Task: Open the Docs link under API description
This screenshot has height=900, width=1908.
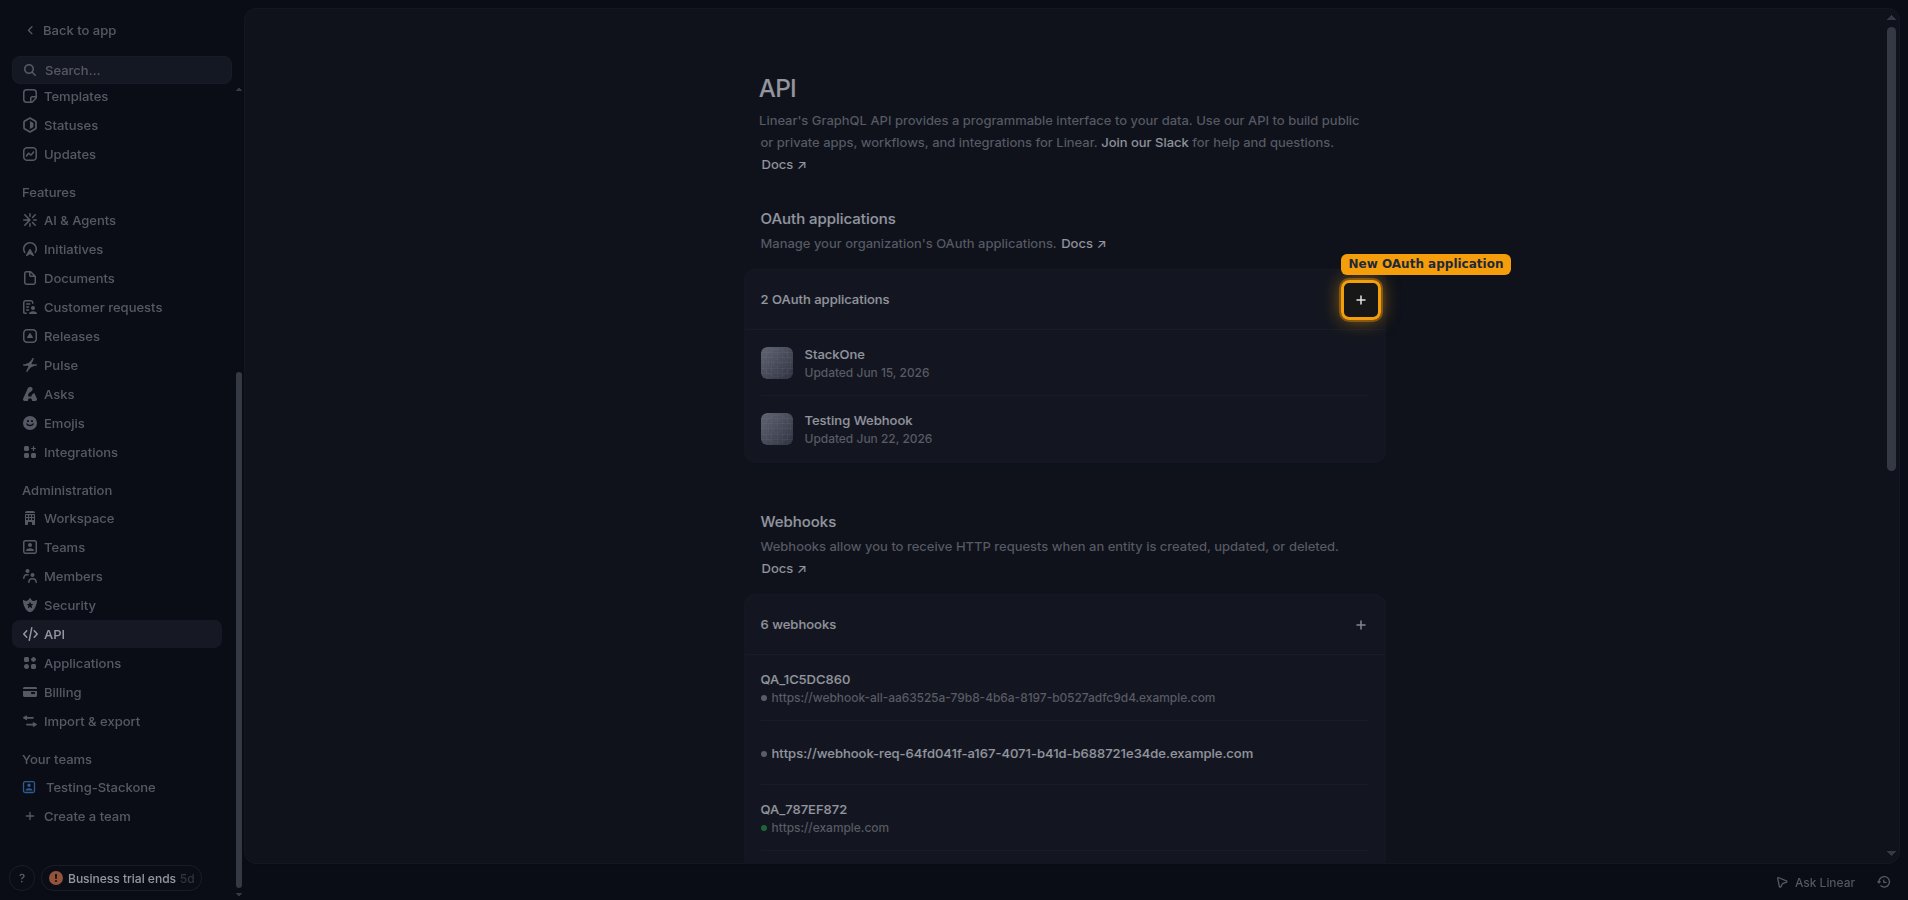Action: point(784,165)
